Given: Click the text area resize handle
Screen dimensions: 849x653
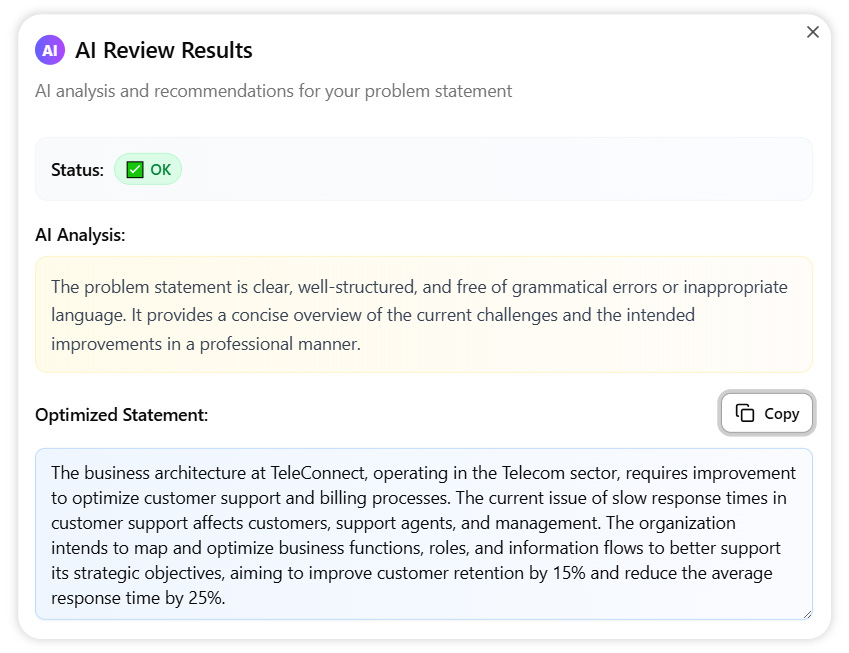Looking at the screenshot, I should 806,613.
